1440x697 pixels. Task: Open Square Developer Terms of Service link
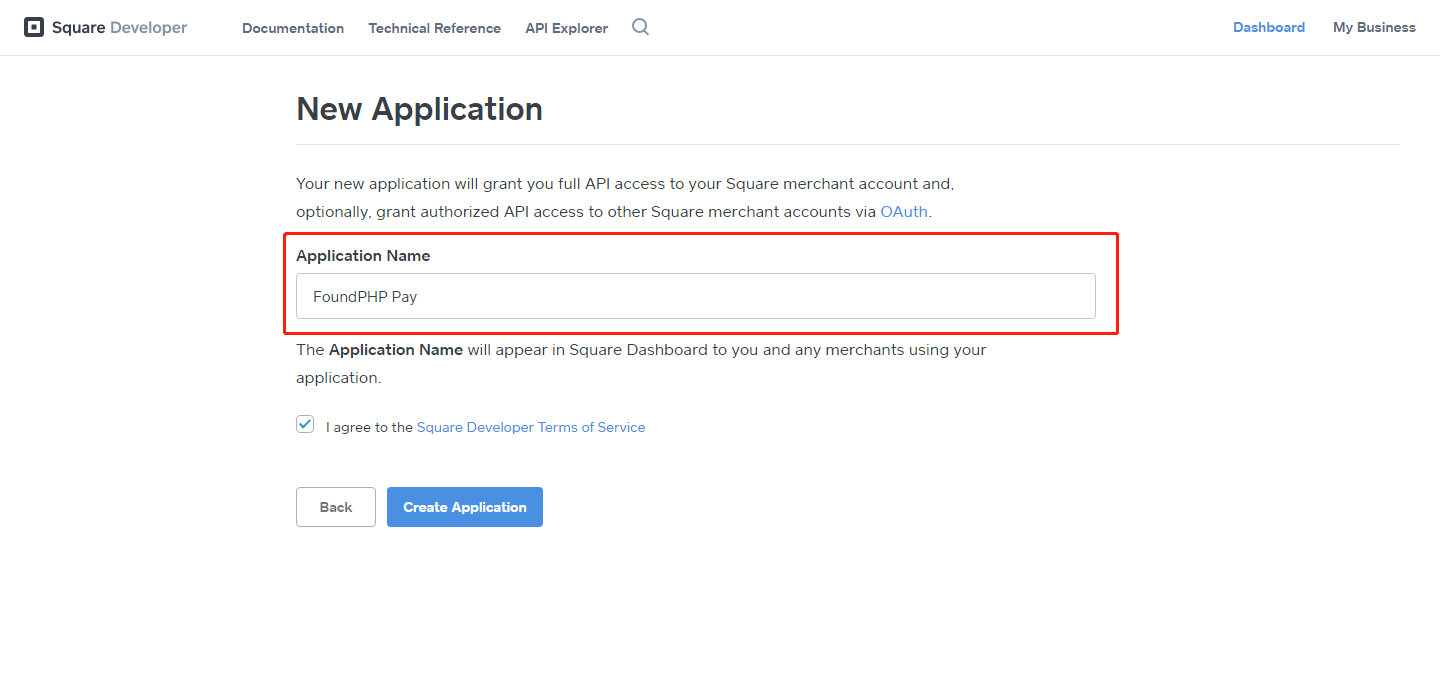click(x=531, y=427)
